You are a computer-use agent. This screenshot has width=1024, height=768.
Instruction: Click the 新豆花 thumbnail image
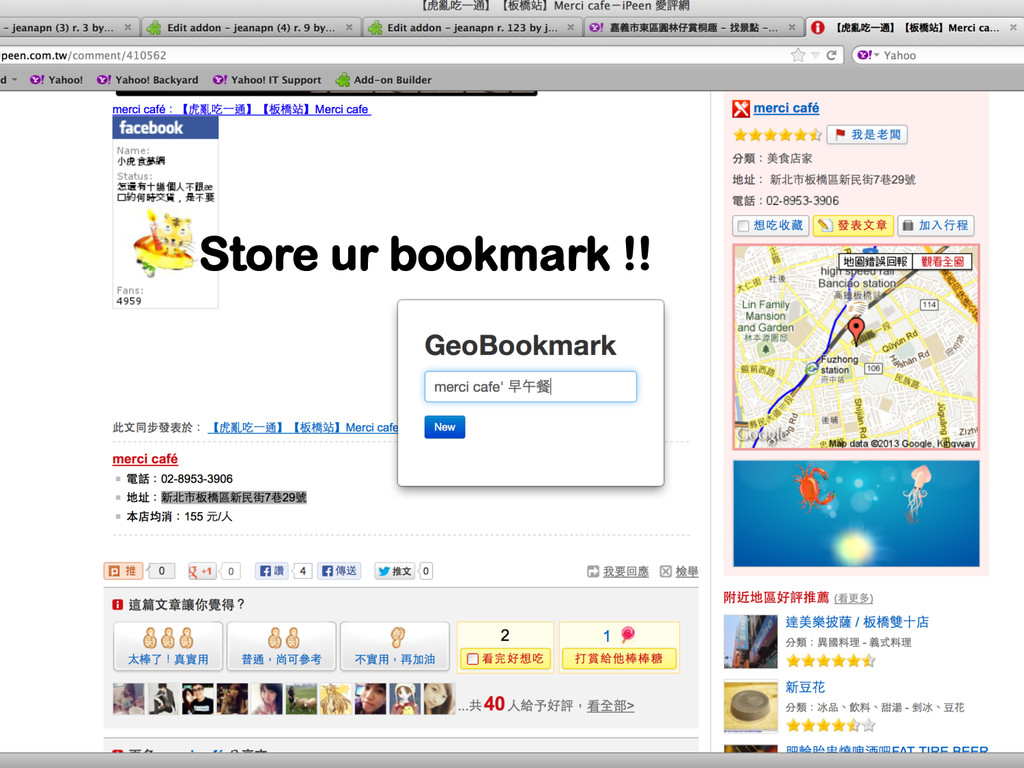pos(750,706)
